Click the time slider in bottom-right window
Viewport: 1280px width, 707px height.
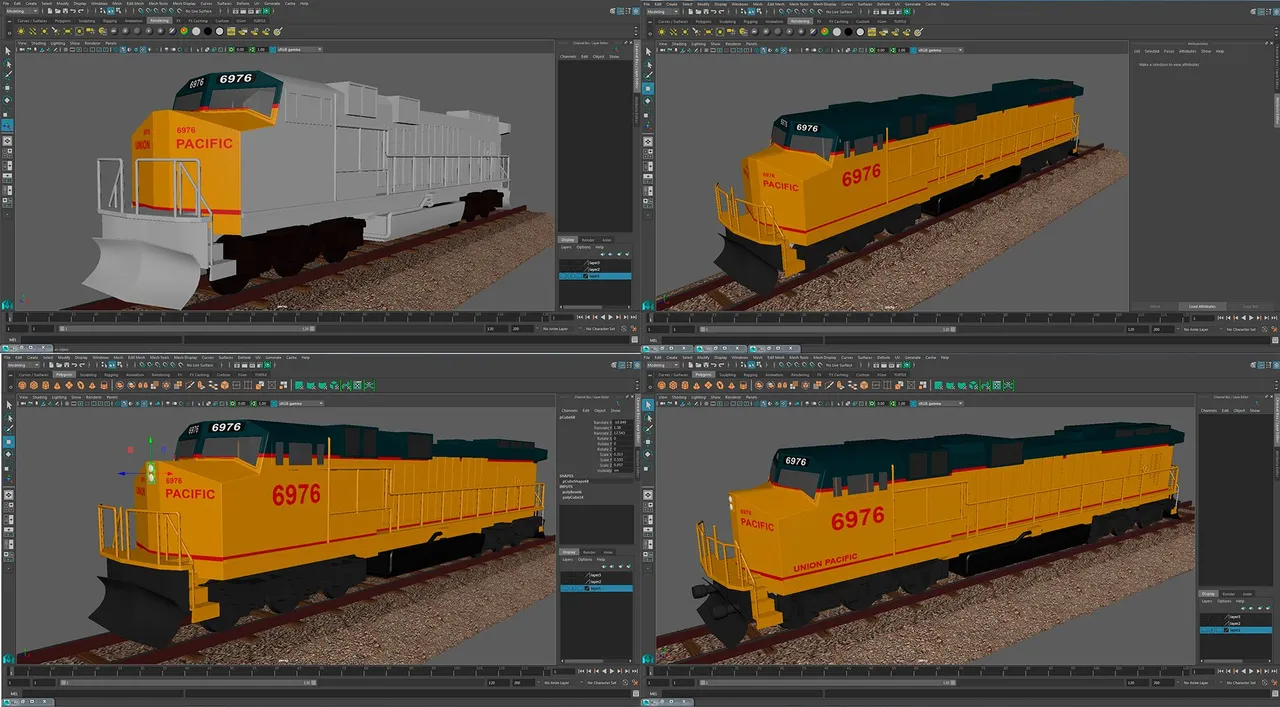click(918, 672)
